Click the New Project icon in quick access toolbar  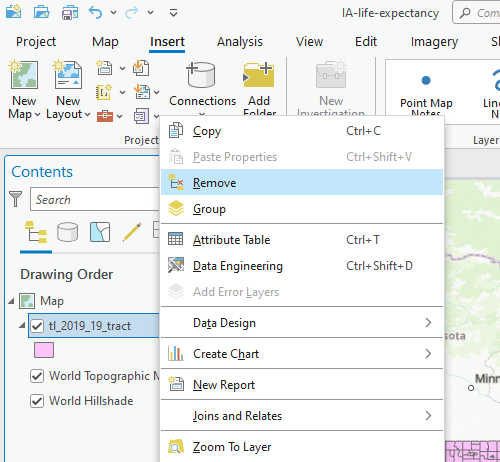click(x=13, y=12)
